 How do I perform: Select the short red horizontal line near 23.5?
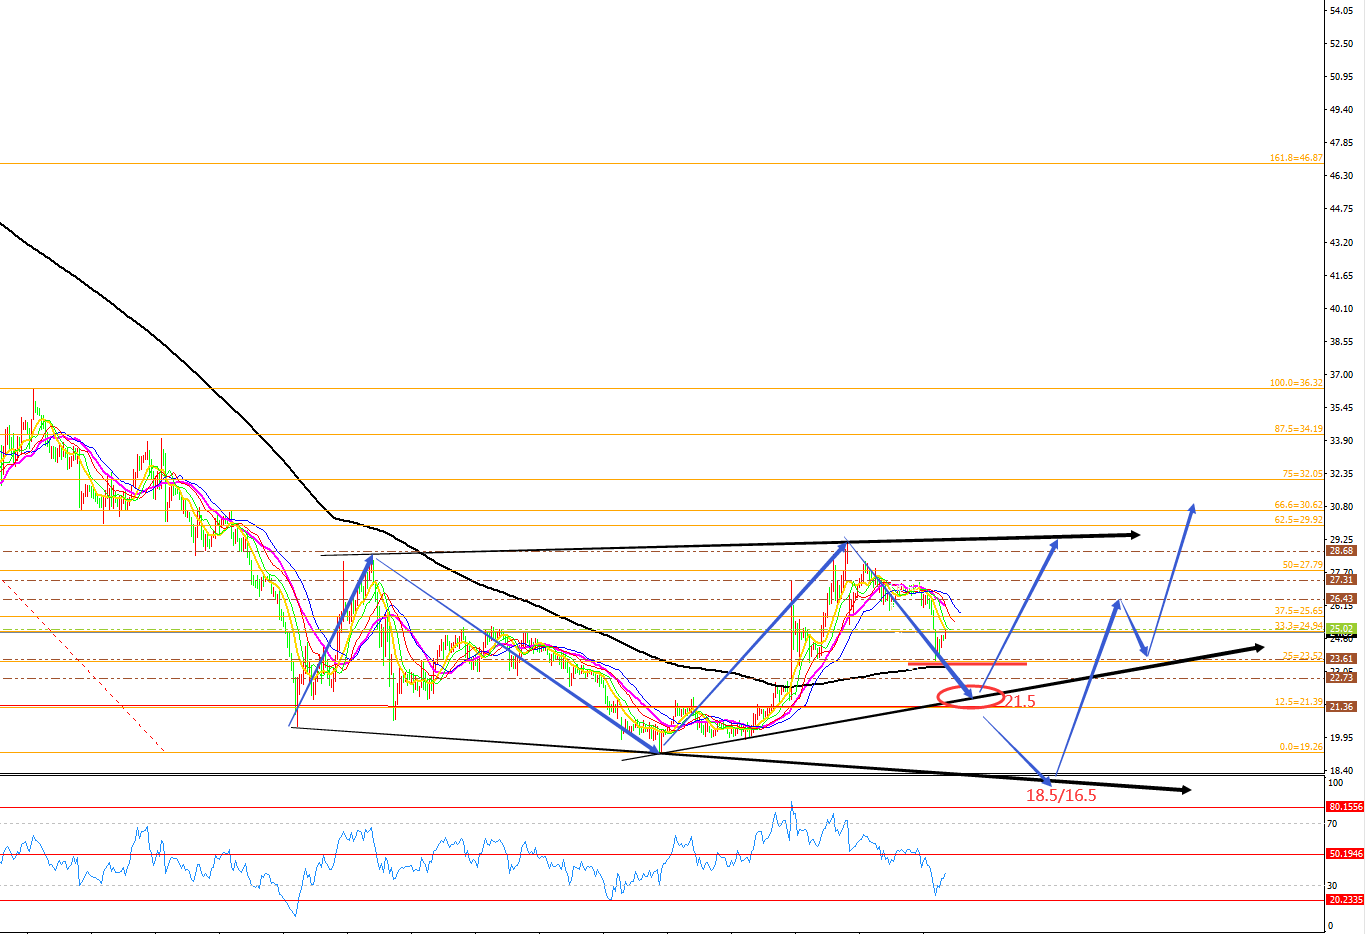click(966, 664)
